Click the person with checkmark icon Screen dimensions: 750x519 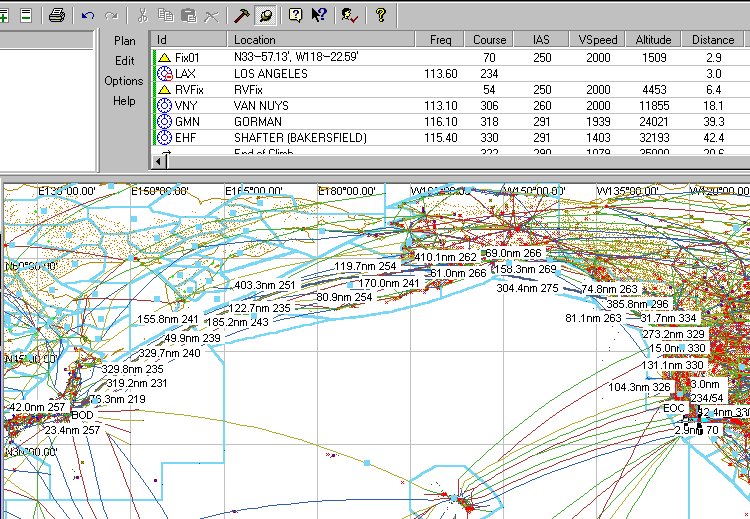349,15
